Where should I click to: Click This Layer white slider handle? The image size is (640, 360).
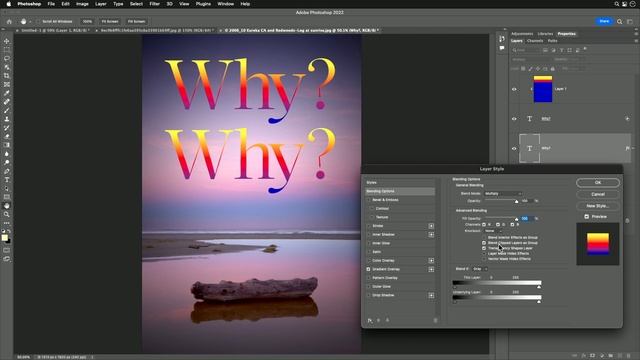pyautogui.click(x=539, y=287)
